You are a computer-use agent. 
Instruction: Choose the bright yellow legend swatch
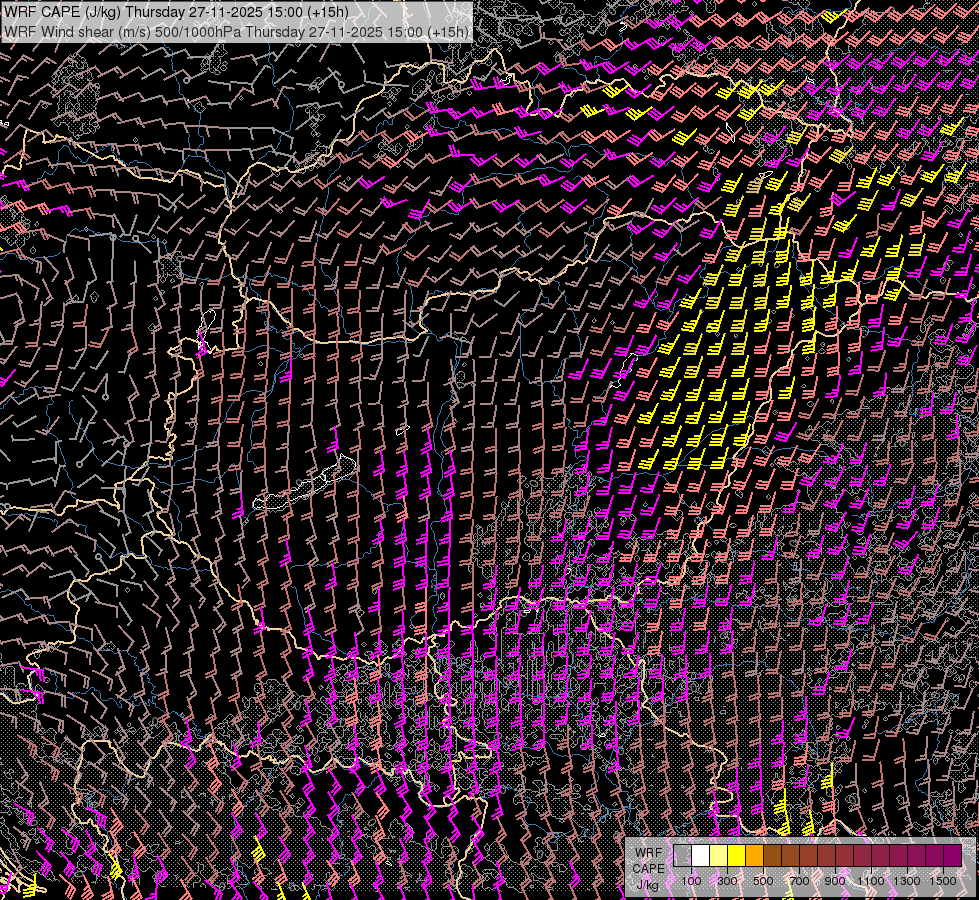[x=736, y=856]
